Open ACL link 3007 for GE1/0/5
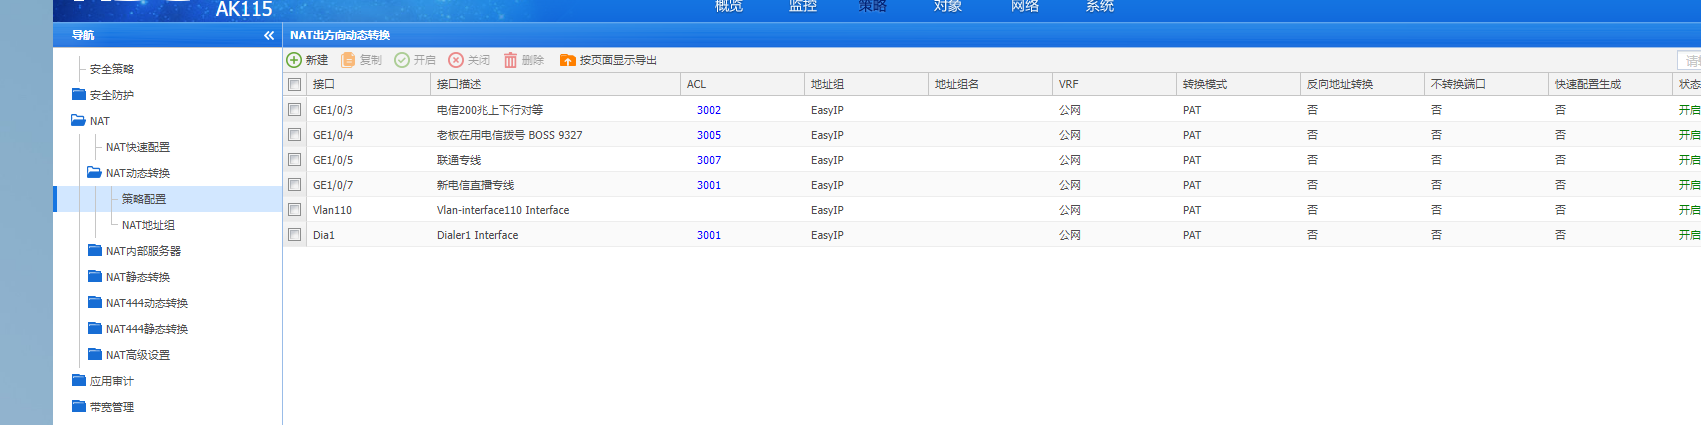Image resolution: width=1701 pixels, height=425 pixels. tap(708, 160)
